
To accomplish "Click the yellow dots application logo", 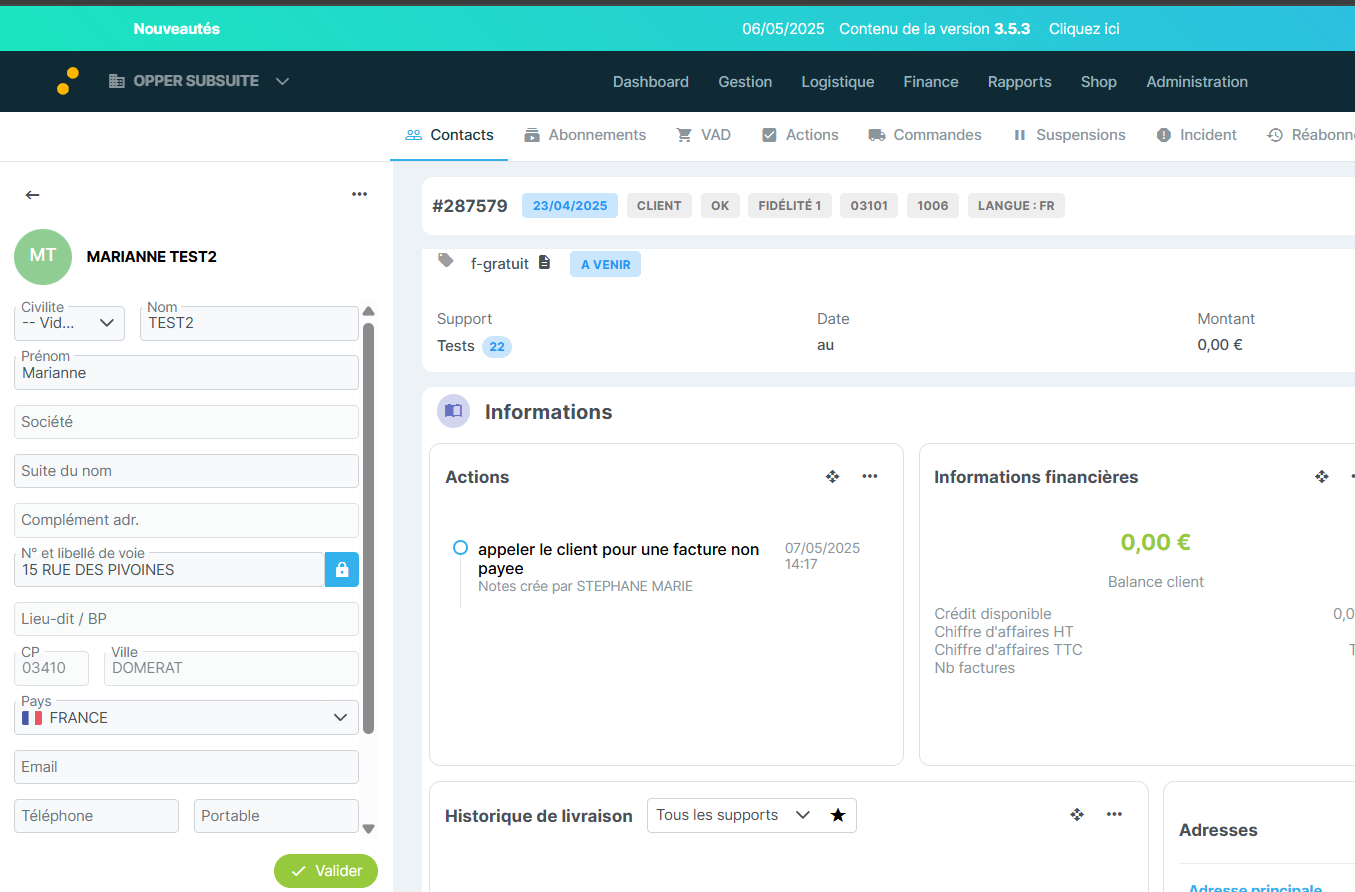I will click(68, 81).
